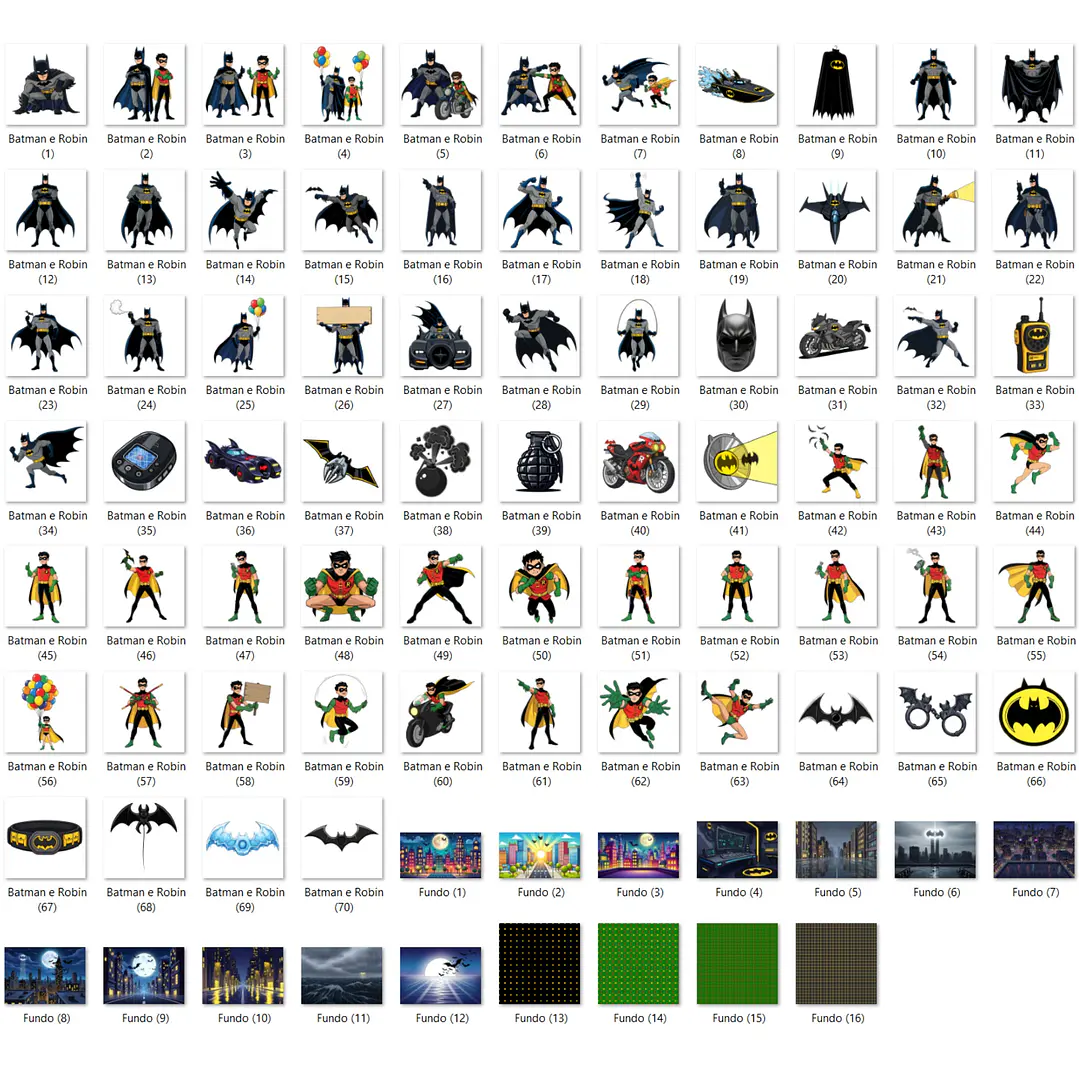Click Fundo (6) bat-signal skyline background

pyautogui.click(x=935, y=850)
